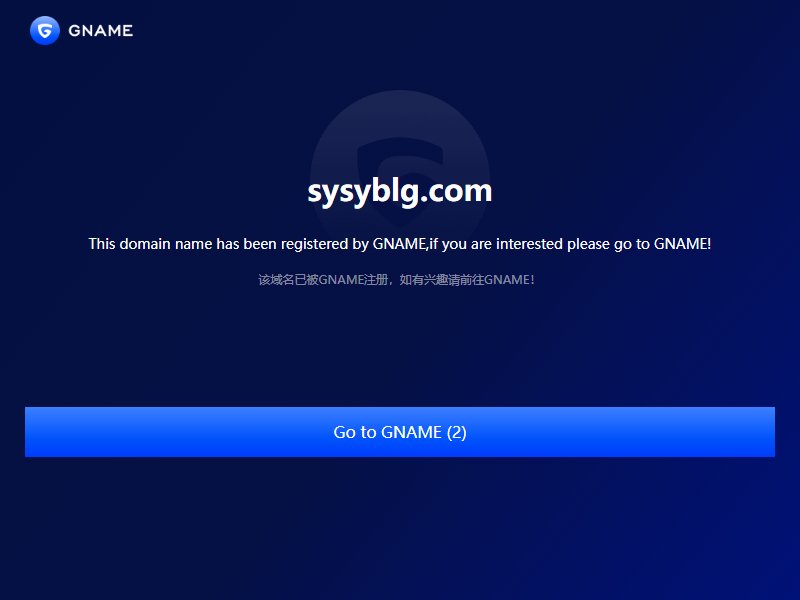Click the blue GNAME shield logo icon

[x=45, y=31]
